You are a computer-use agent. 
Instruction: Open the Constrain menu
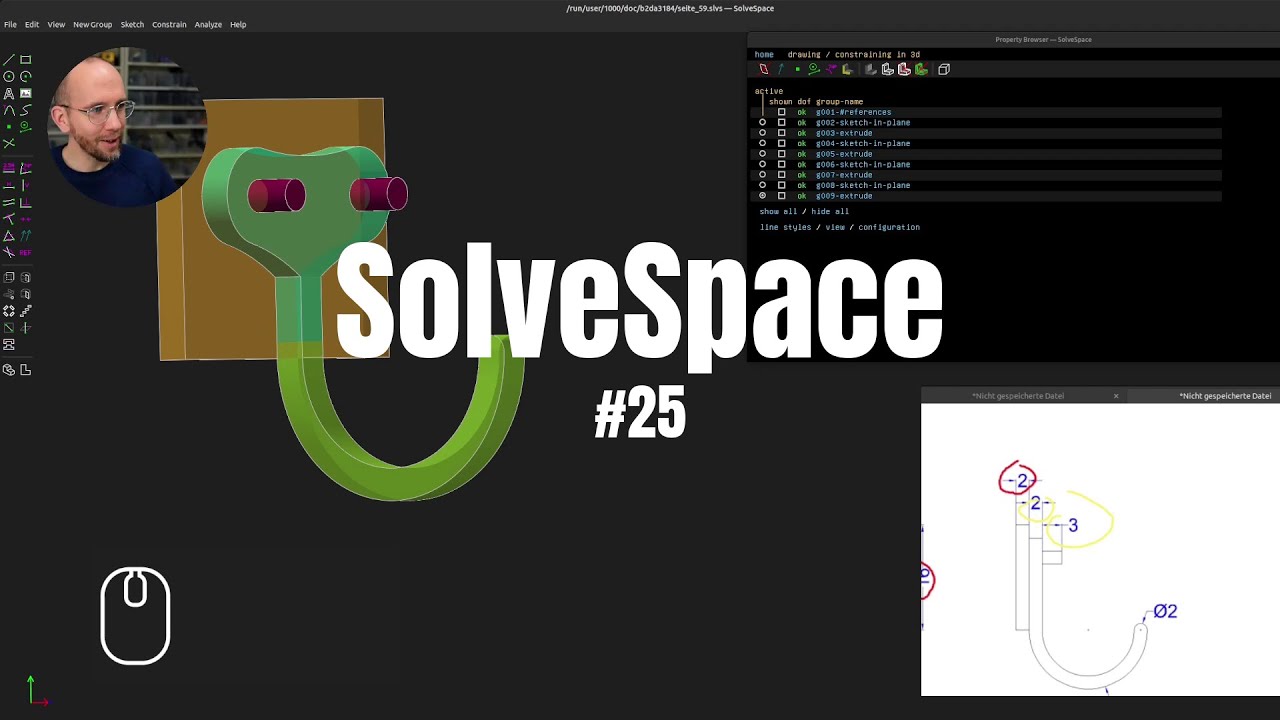[x=169, y=24]
